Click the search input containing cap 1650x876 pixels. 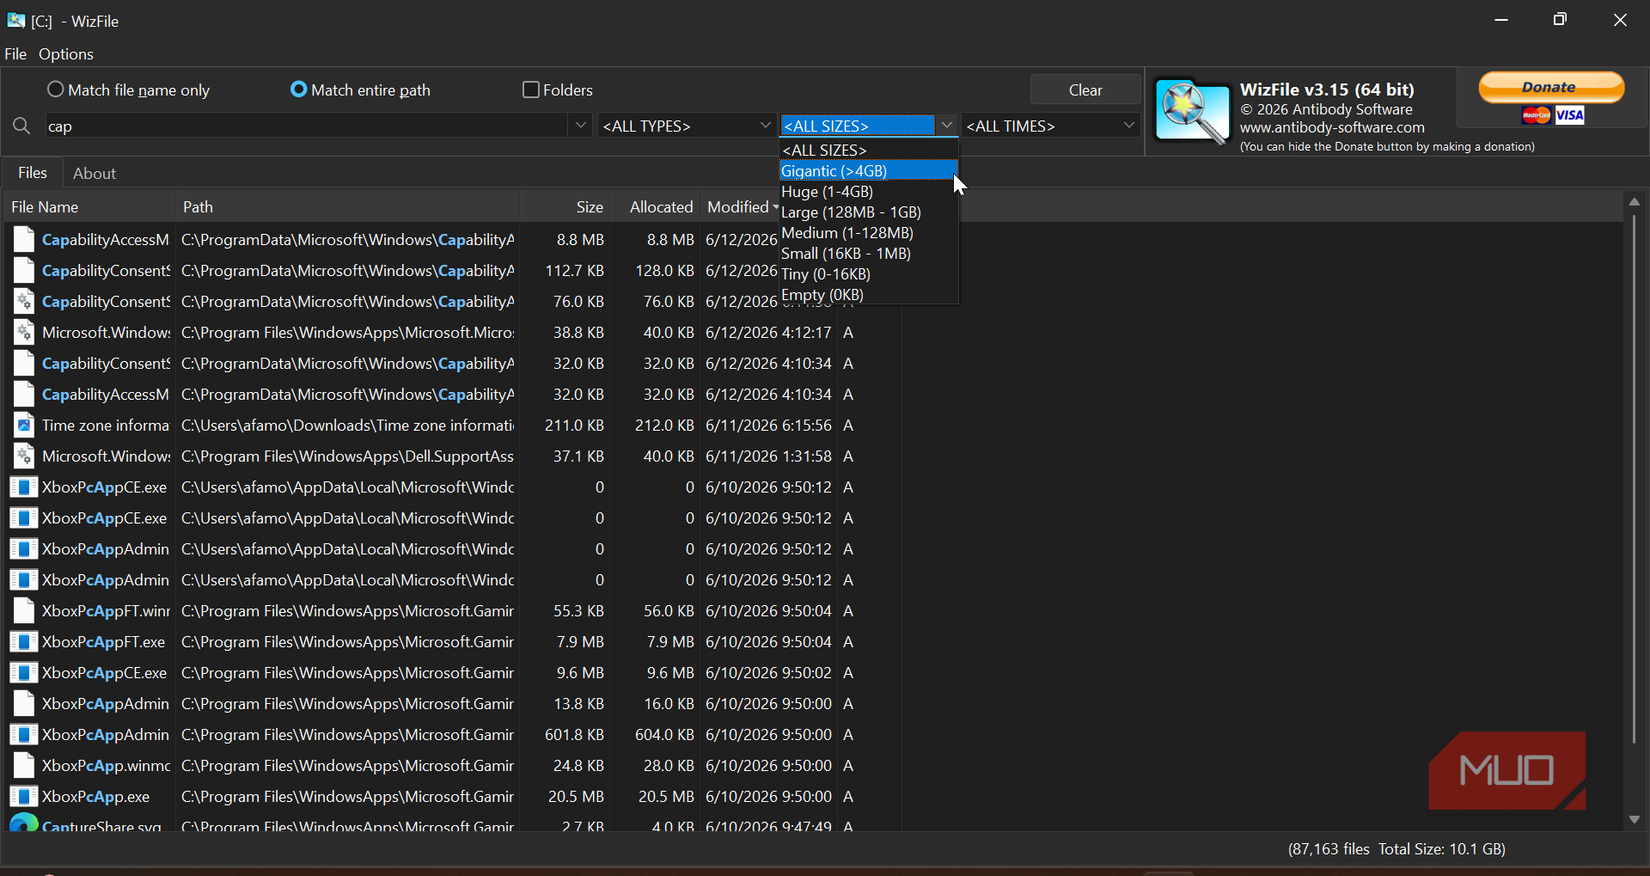pyautogui.click(x=308, y=126)
